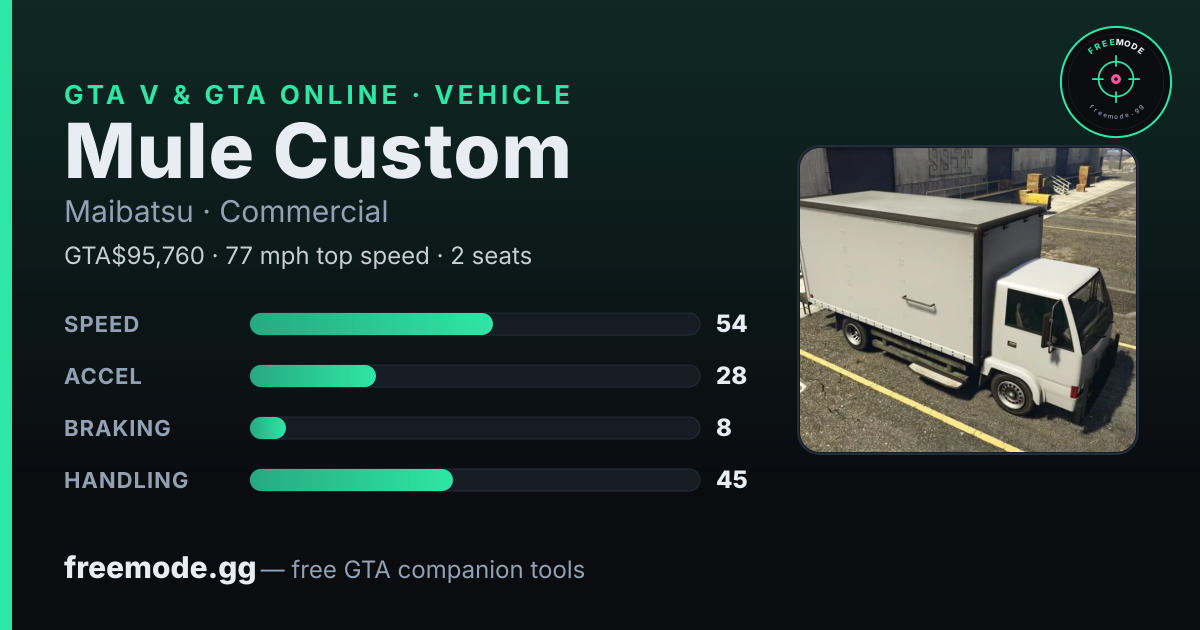Click the Maibatsu · Commercial subtitle
This screenshot has width=1200, height=630.
click(x=226, y=212)
